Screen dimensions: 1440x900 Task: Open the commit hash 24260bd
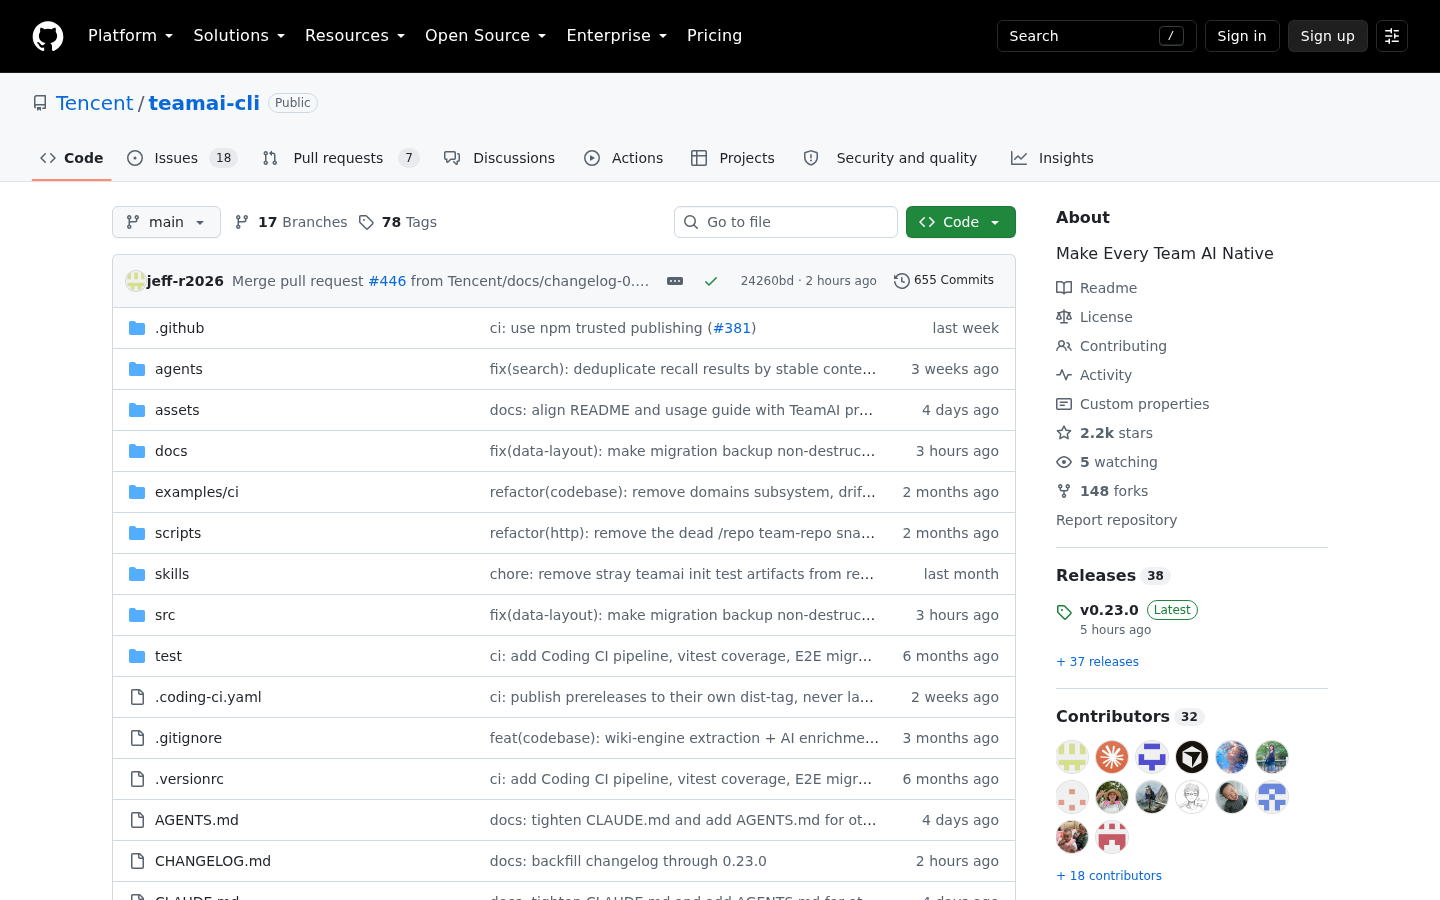[767, 281]
